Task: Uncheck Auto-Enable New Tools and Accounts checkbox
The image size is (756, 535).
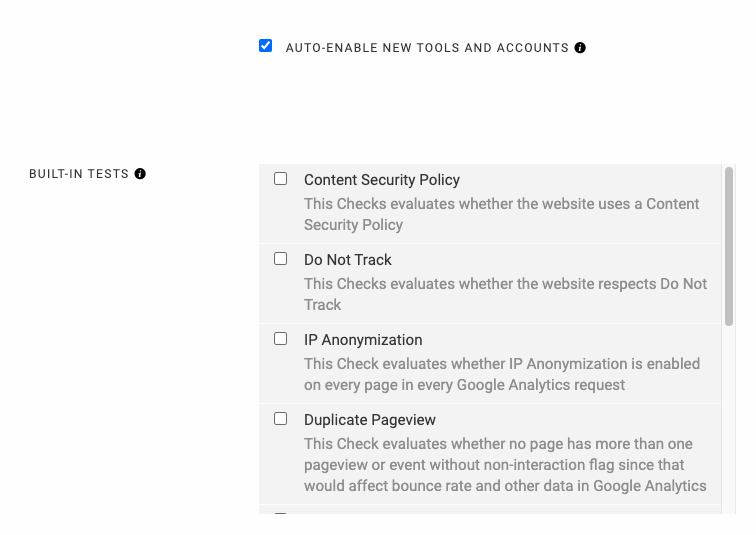Action: [266, 46]
